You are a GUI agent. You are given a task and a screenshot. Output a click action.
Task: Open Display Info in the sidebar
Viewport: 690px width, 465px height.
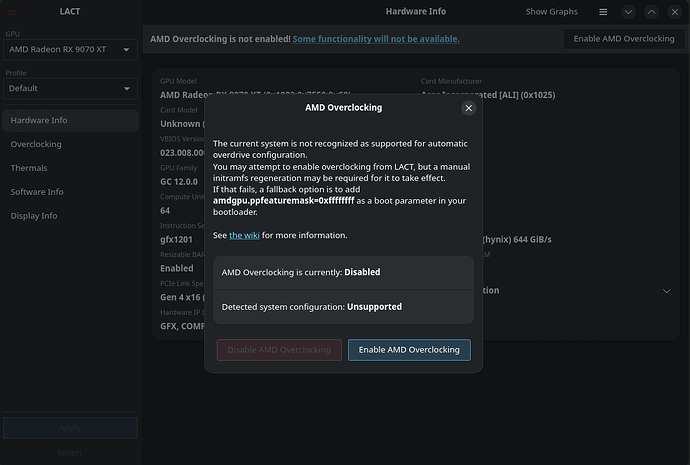coord(70,216)
